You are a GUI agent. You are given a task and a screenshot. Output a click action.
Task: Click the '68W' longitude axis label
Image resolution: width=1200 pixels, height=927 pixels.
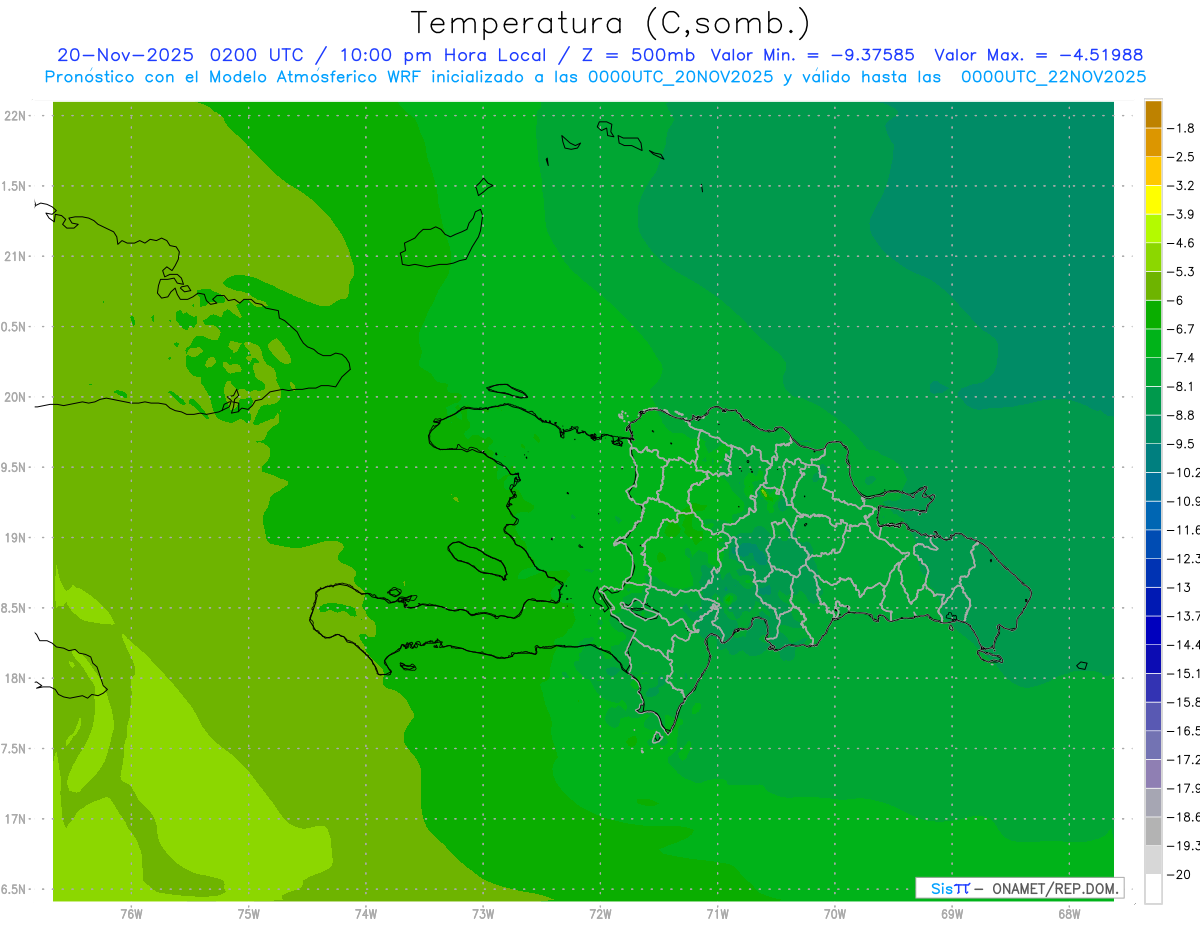[x=1069, y=914]
